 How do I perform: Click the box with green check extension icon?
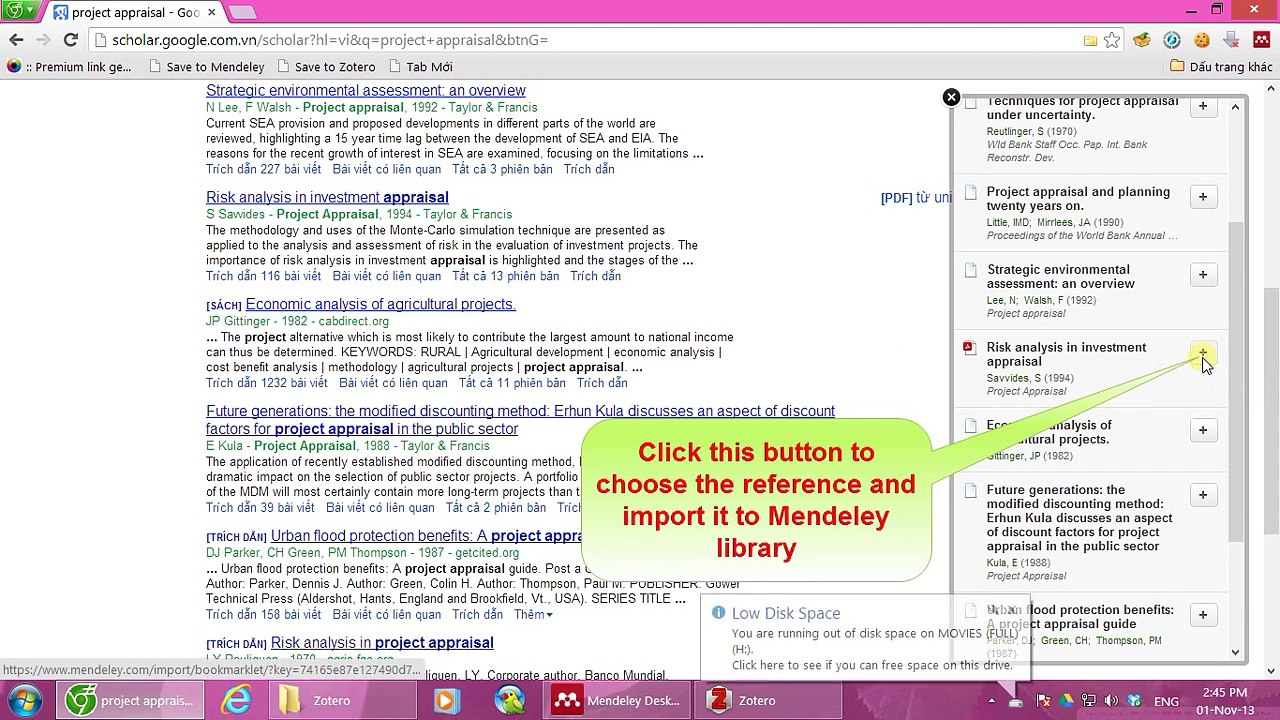1142,40
